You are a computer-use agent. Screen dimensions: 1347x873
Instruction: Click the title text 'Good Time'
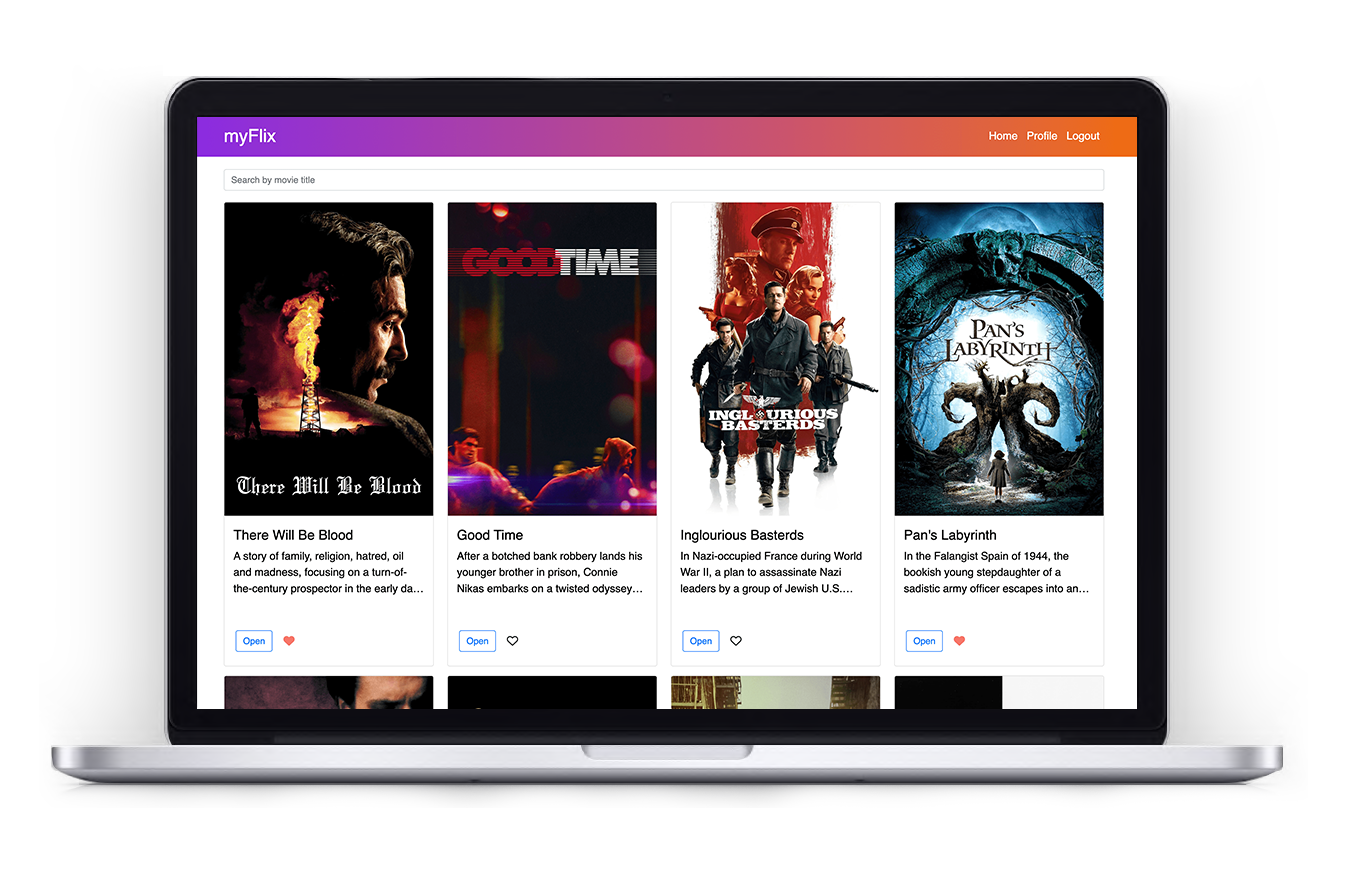(x=490, y=535)
